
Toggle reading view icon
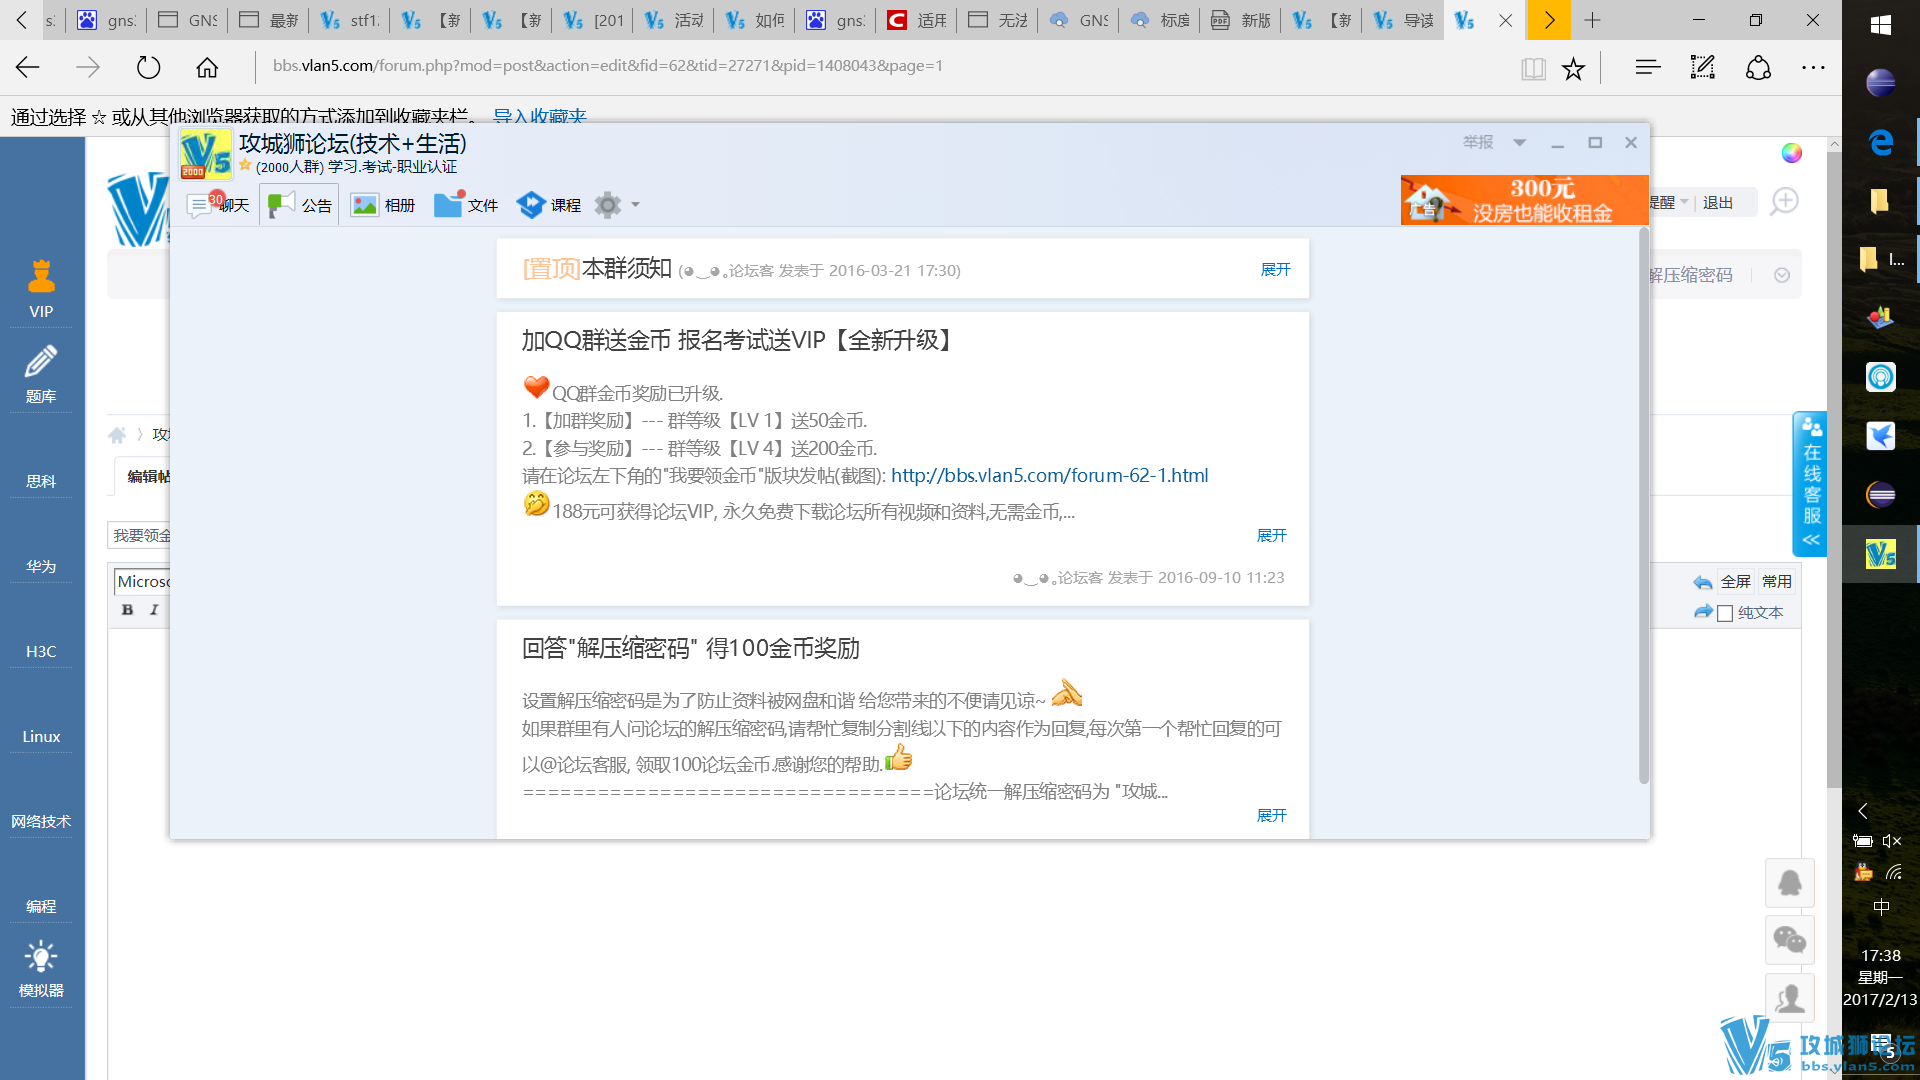[x=1533, y=68]
